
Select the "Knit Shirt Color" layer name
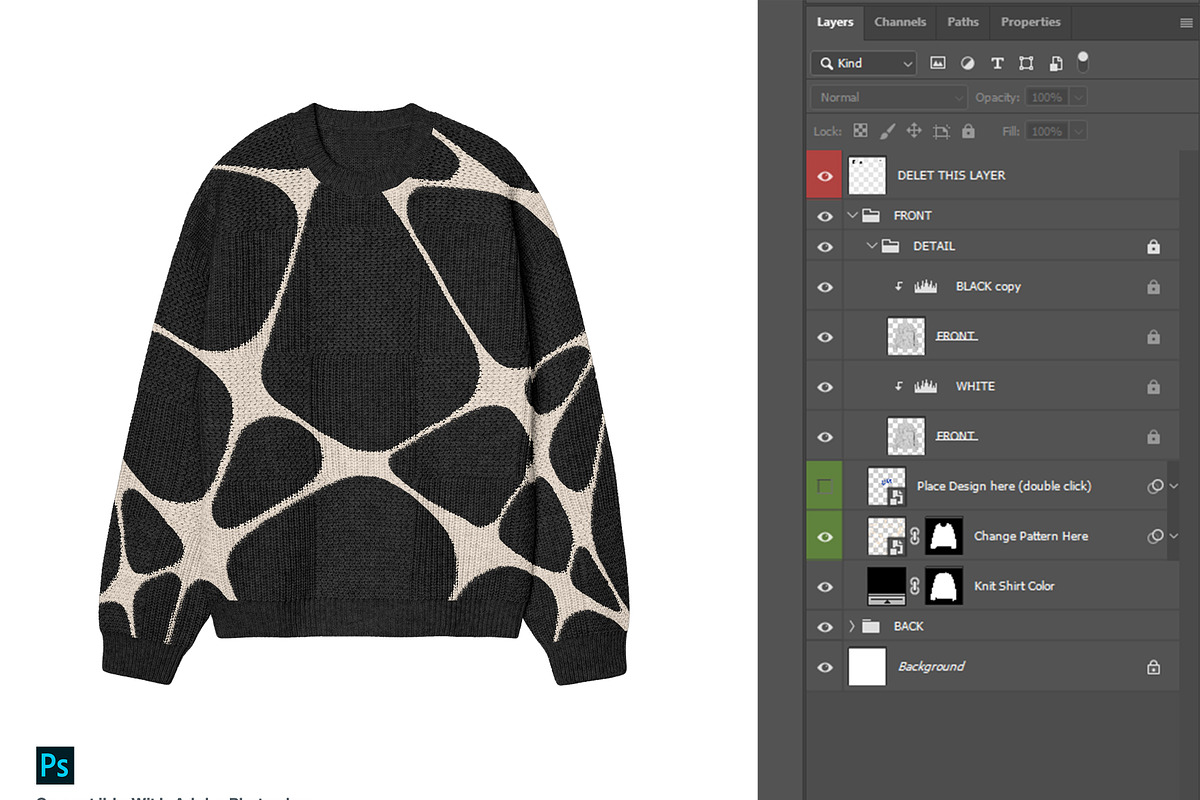pyautogui.click(x=1014, y=586)
